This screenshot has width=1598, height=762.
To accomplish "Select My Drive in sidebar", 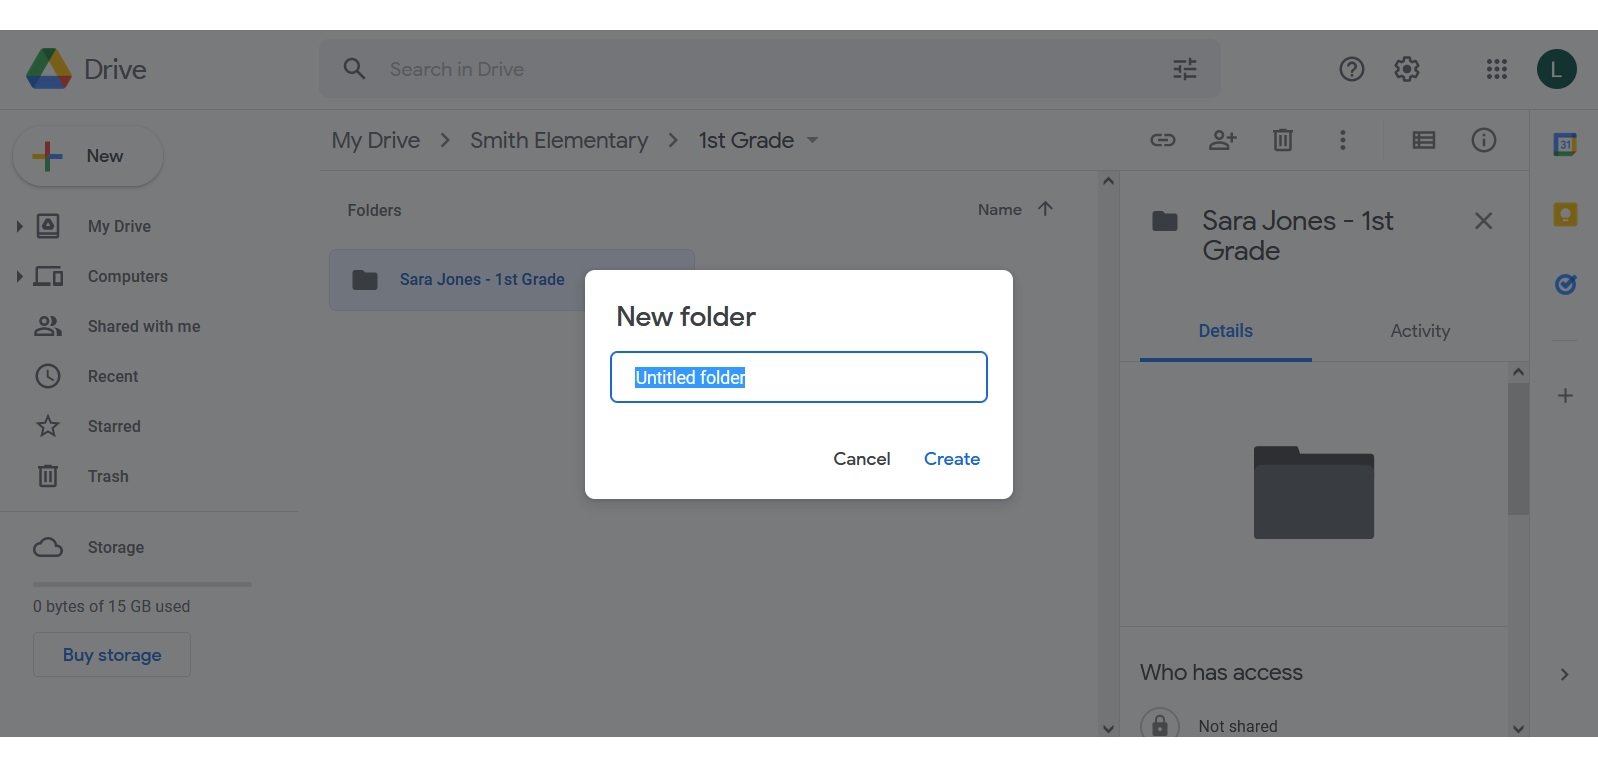I will (x=119, y=226).
